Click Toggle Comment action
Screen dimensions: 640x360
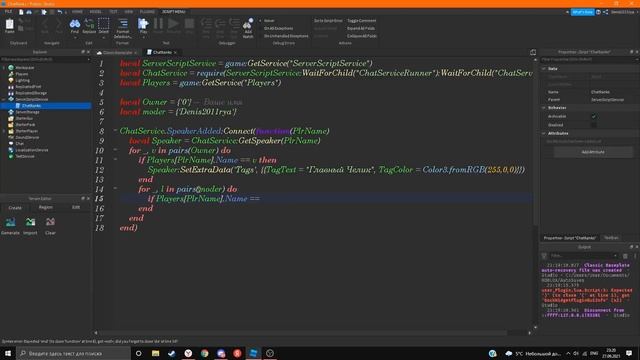pyautogui.click(x=362, y=20)
